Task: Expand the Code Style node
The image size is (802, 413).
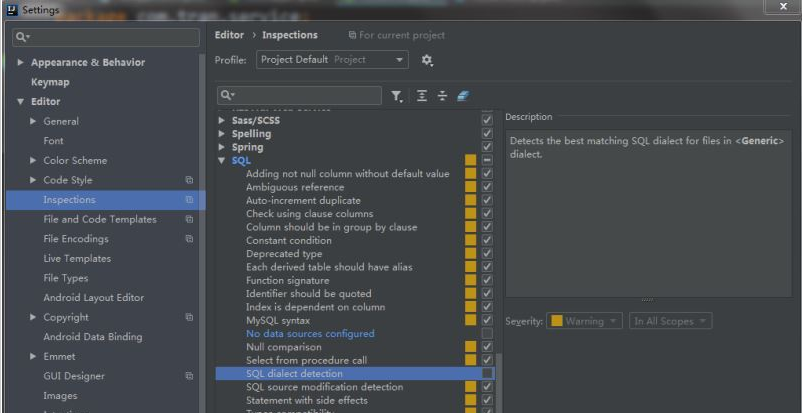Action: tap(33, 180)
